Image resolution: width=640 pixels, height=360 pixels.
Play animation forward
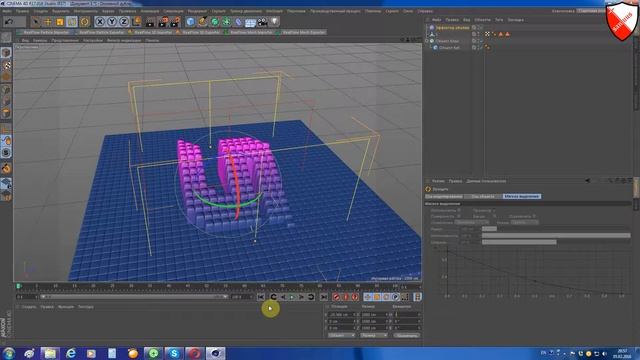click(x=292, y=297)
